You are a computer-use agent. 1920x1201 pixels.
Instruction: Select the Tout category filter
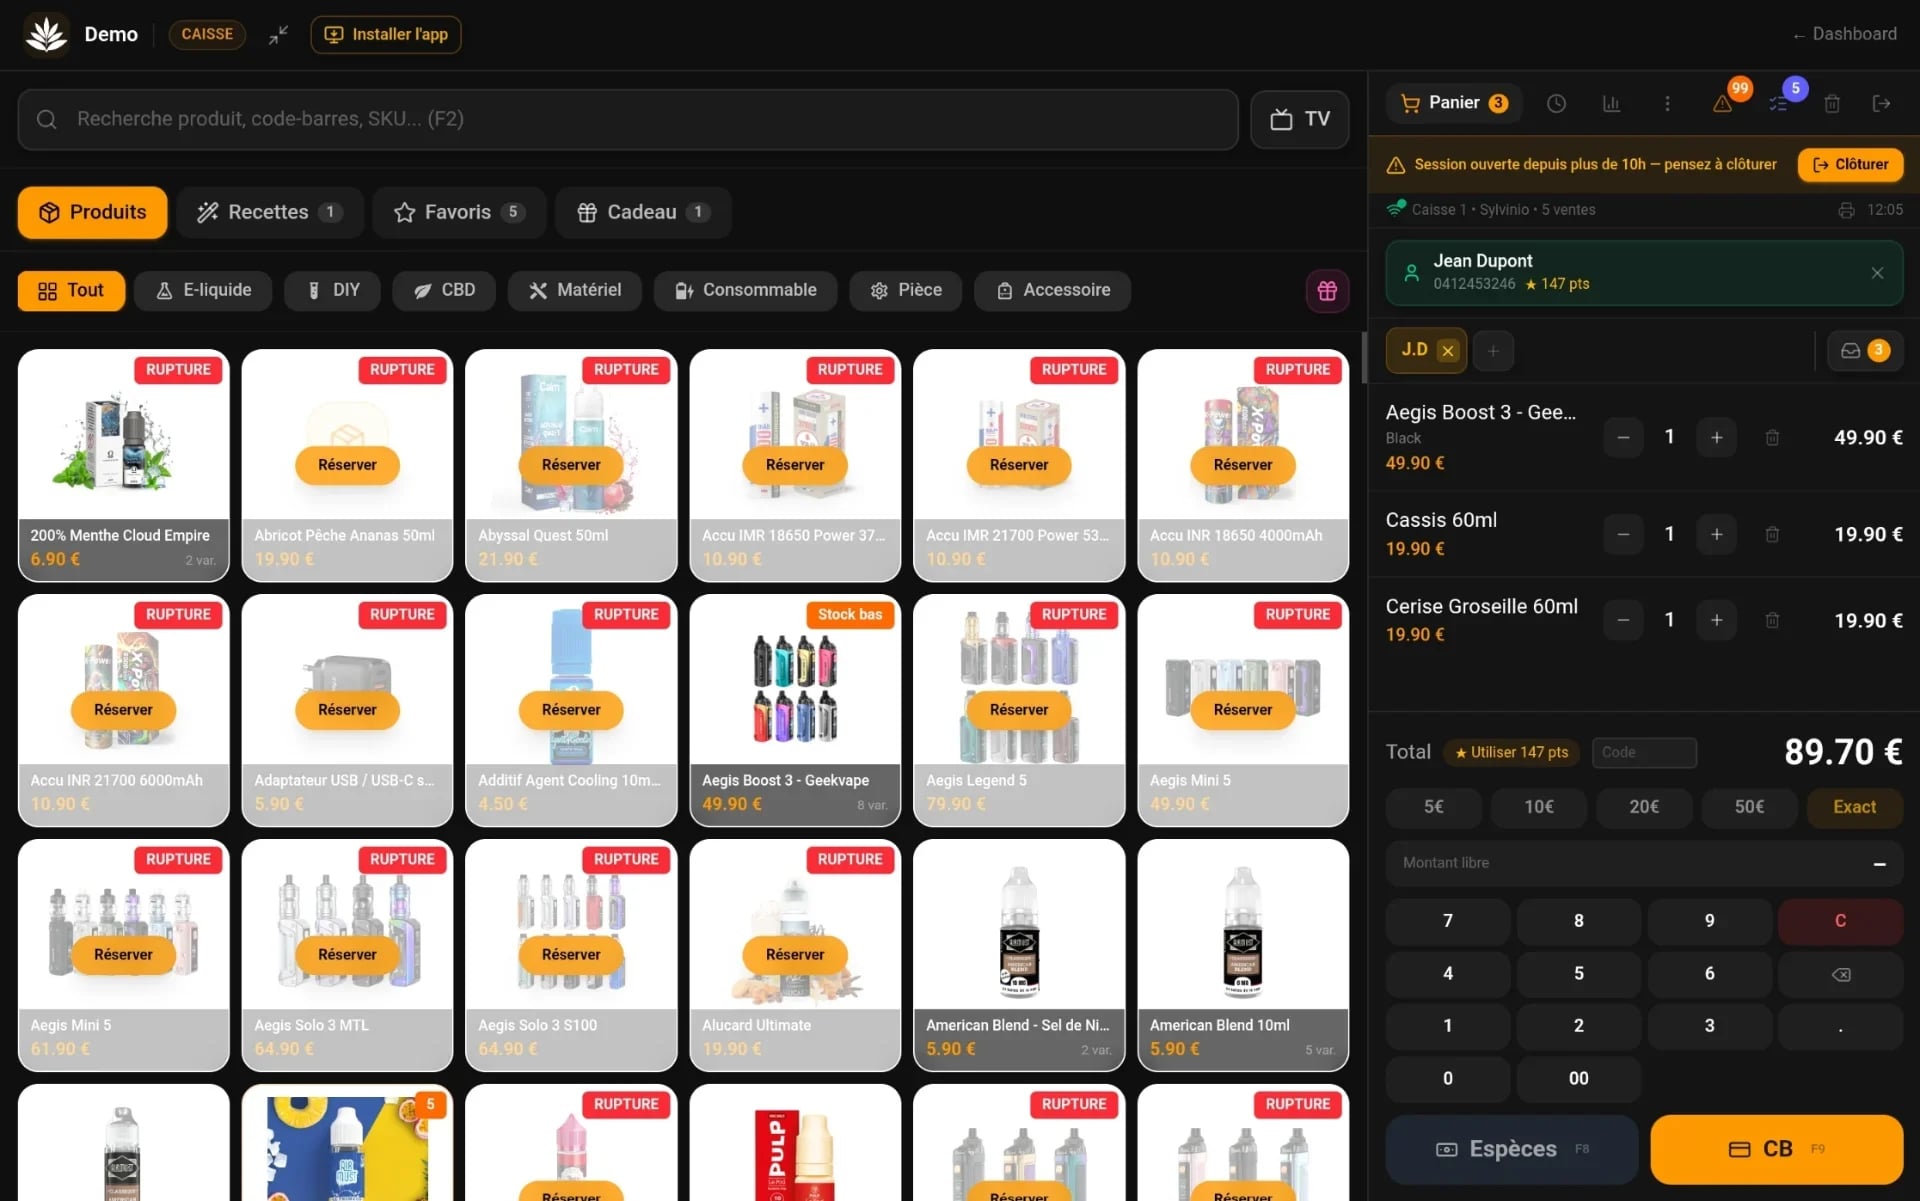[x=71, y=290]
